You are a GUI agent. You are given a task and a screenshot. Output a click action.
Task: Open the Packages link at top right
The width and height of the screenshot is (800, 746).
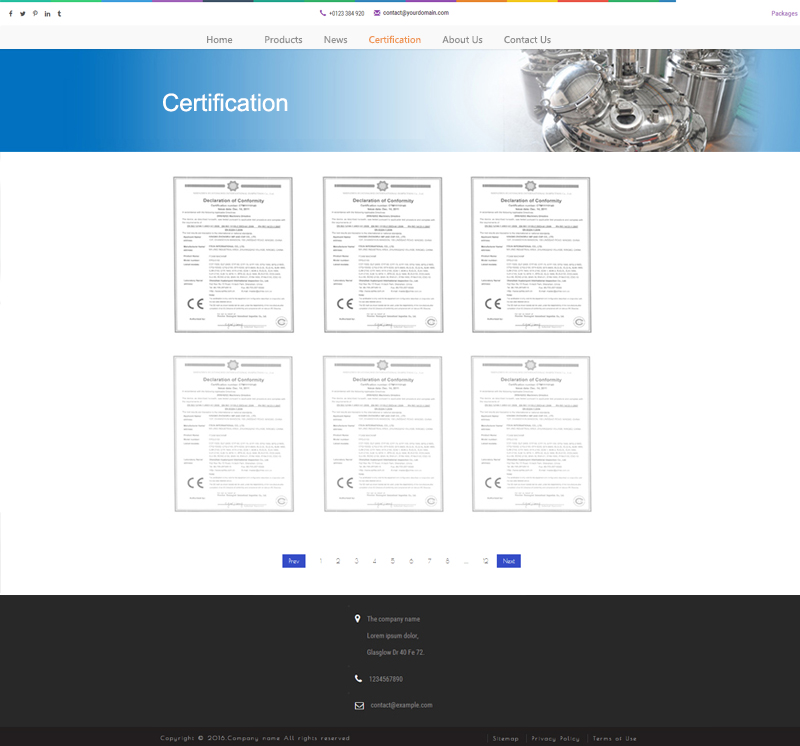click(x=784, y=13)
